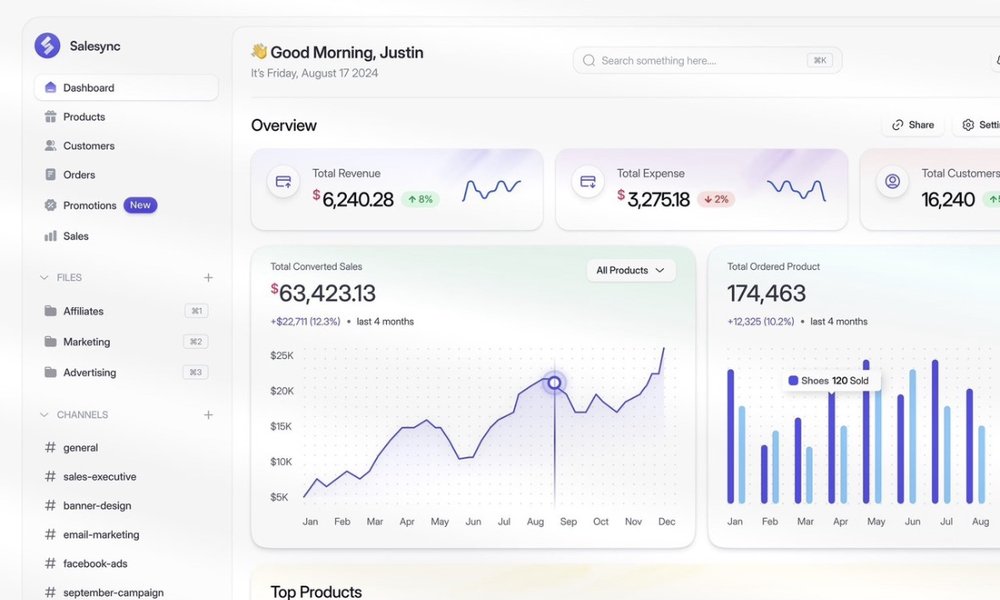Open the Orders section
The image size is (1000, 600).
click(79, 175)
